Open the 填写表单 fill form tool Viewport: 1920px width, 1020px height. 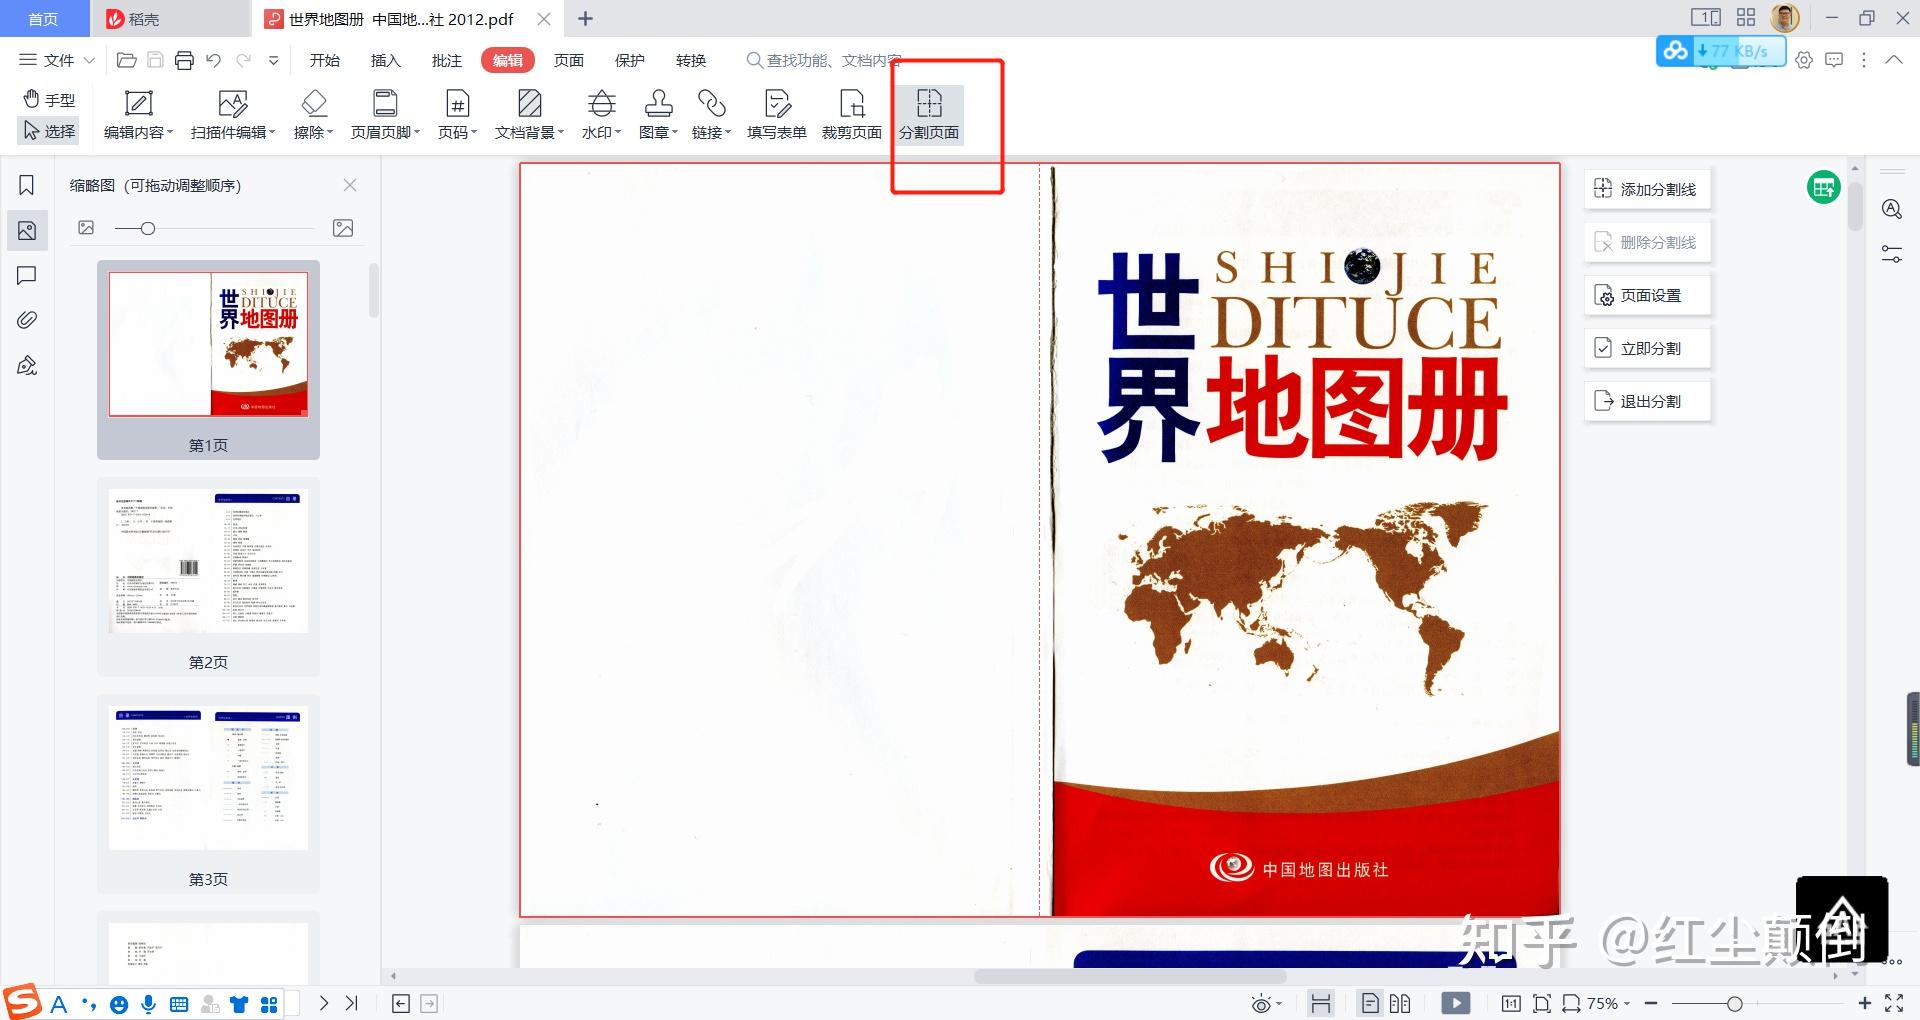[x=776, y=115]
